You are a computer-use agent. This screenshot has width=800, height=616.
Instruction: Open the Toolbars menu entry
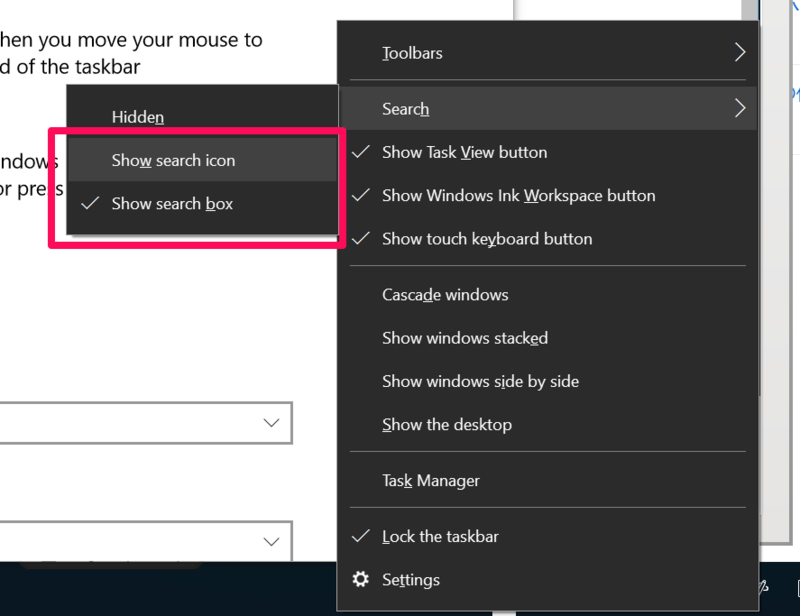[x=412, y=53]
